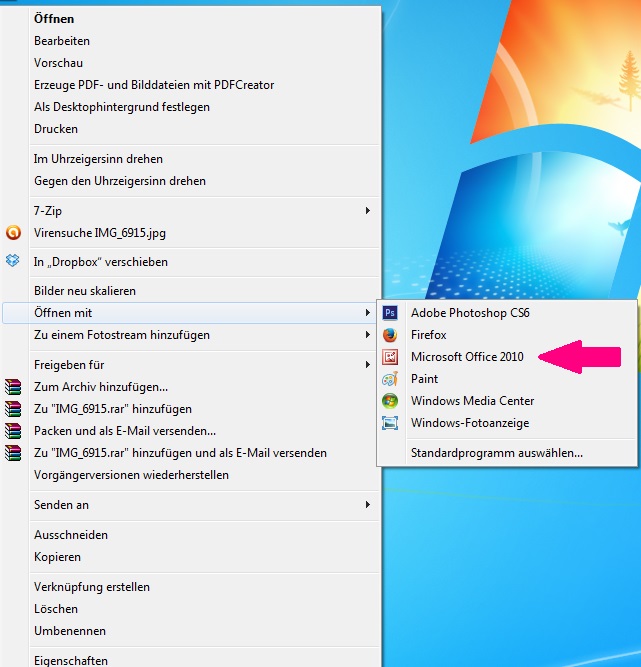Click Erzeuge PDF- und Bilddateien mit PDFCreator
Image resolution: width=641 pixels, height=667 pixels.
point(154,85)
